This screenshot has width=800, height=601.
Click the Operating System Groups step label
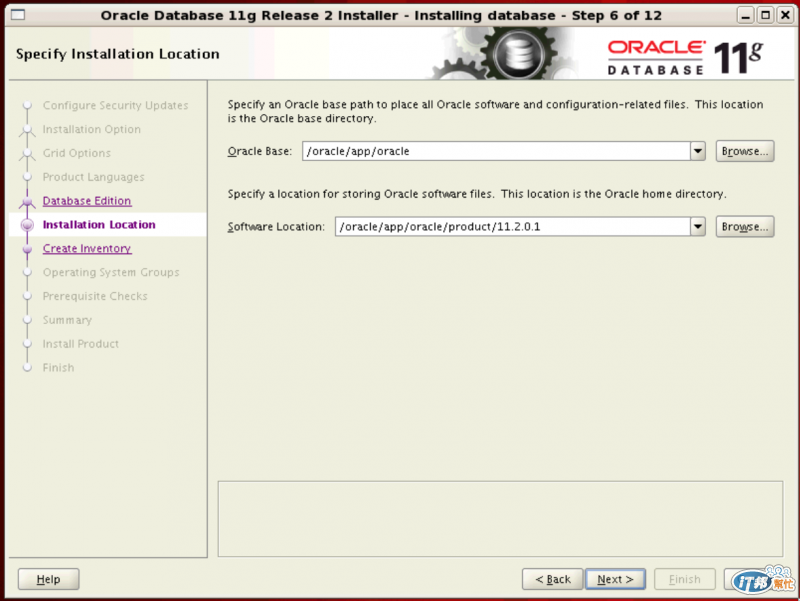click(111, 272)
